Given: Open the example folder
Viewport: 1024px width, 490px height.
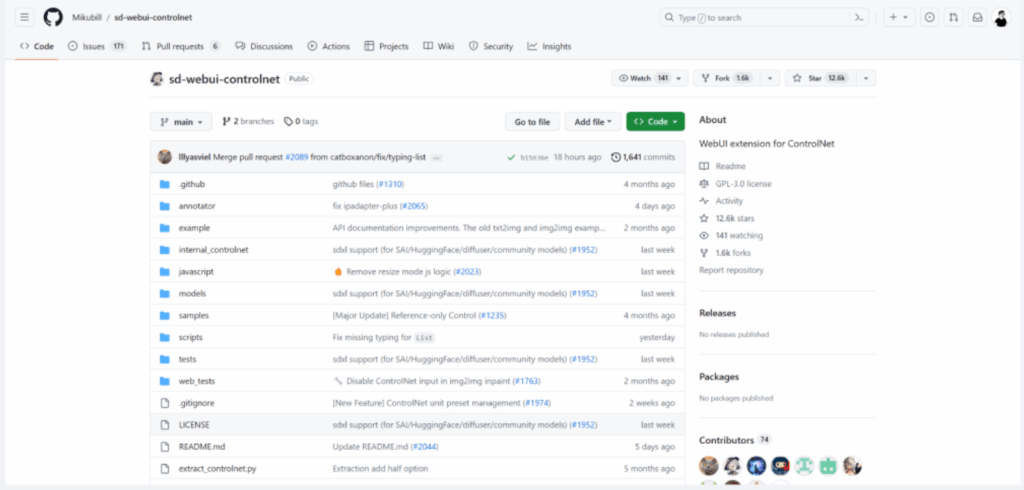Looking at the screenshot, I should click(194, 228).
